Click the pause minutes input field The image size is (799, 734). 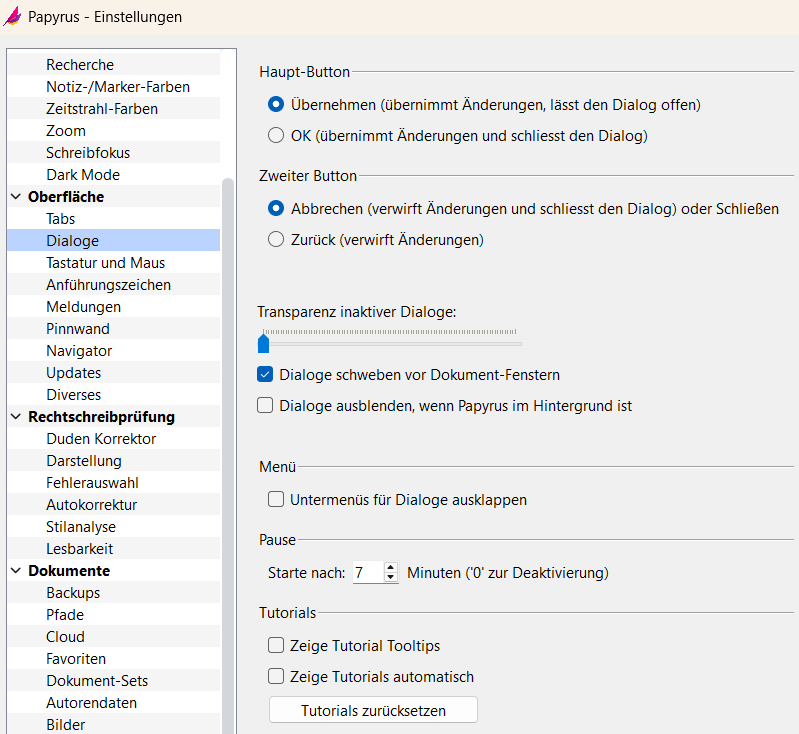[x=366, y=573]
